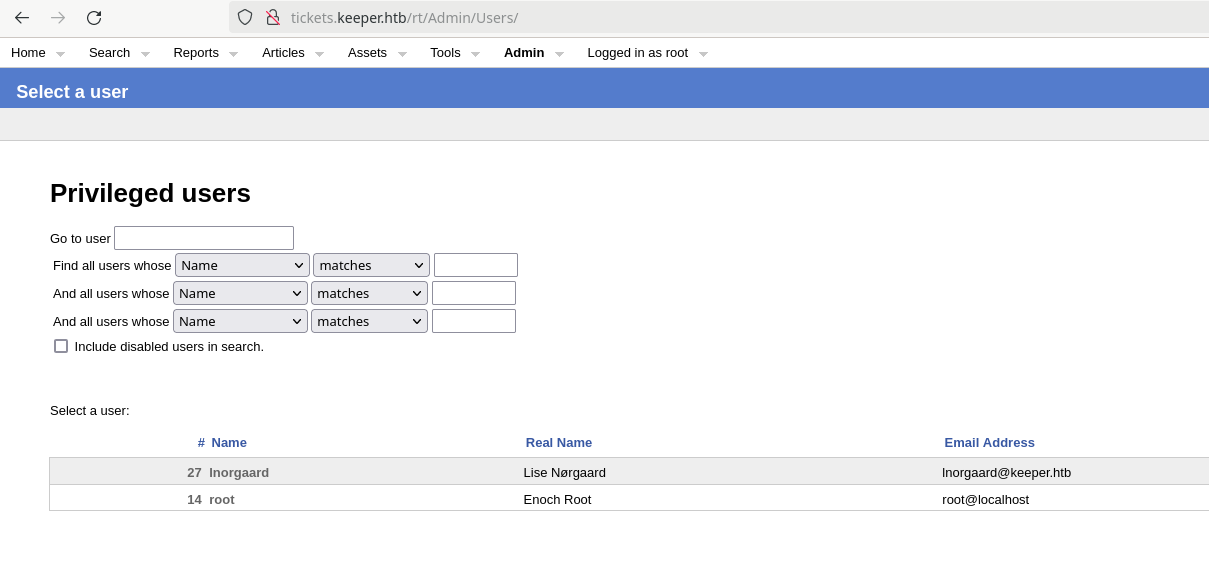The width and height of the screenshot is (1209, 588).
Task: Open the Name dropdown in first And all users row
Action: click(x=240, y=293)
